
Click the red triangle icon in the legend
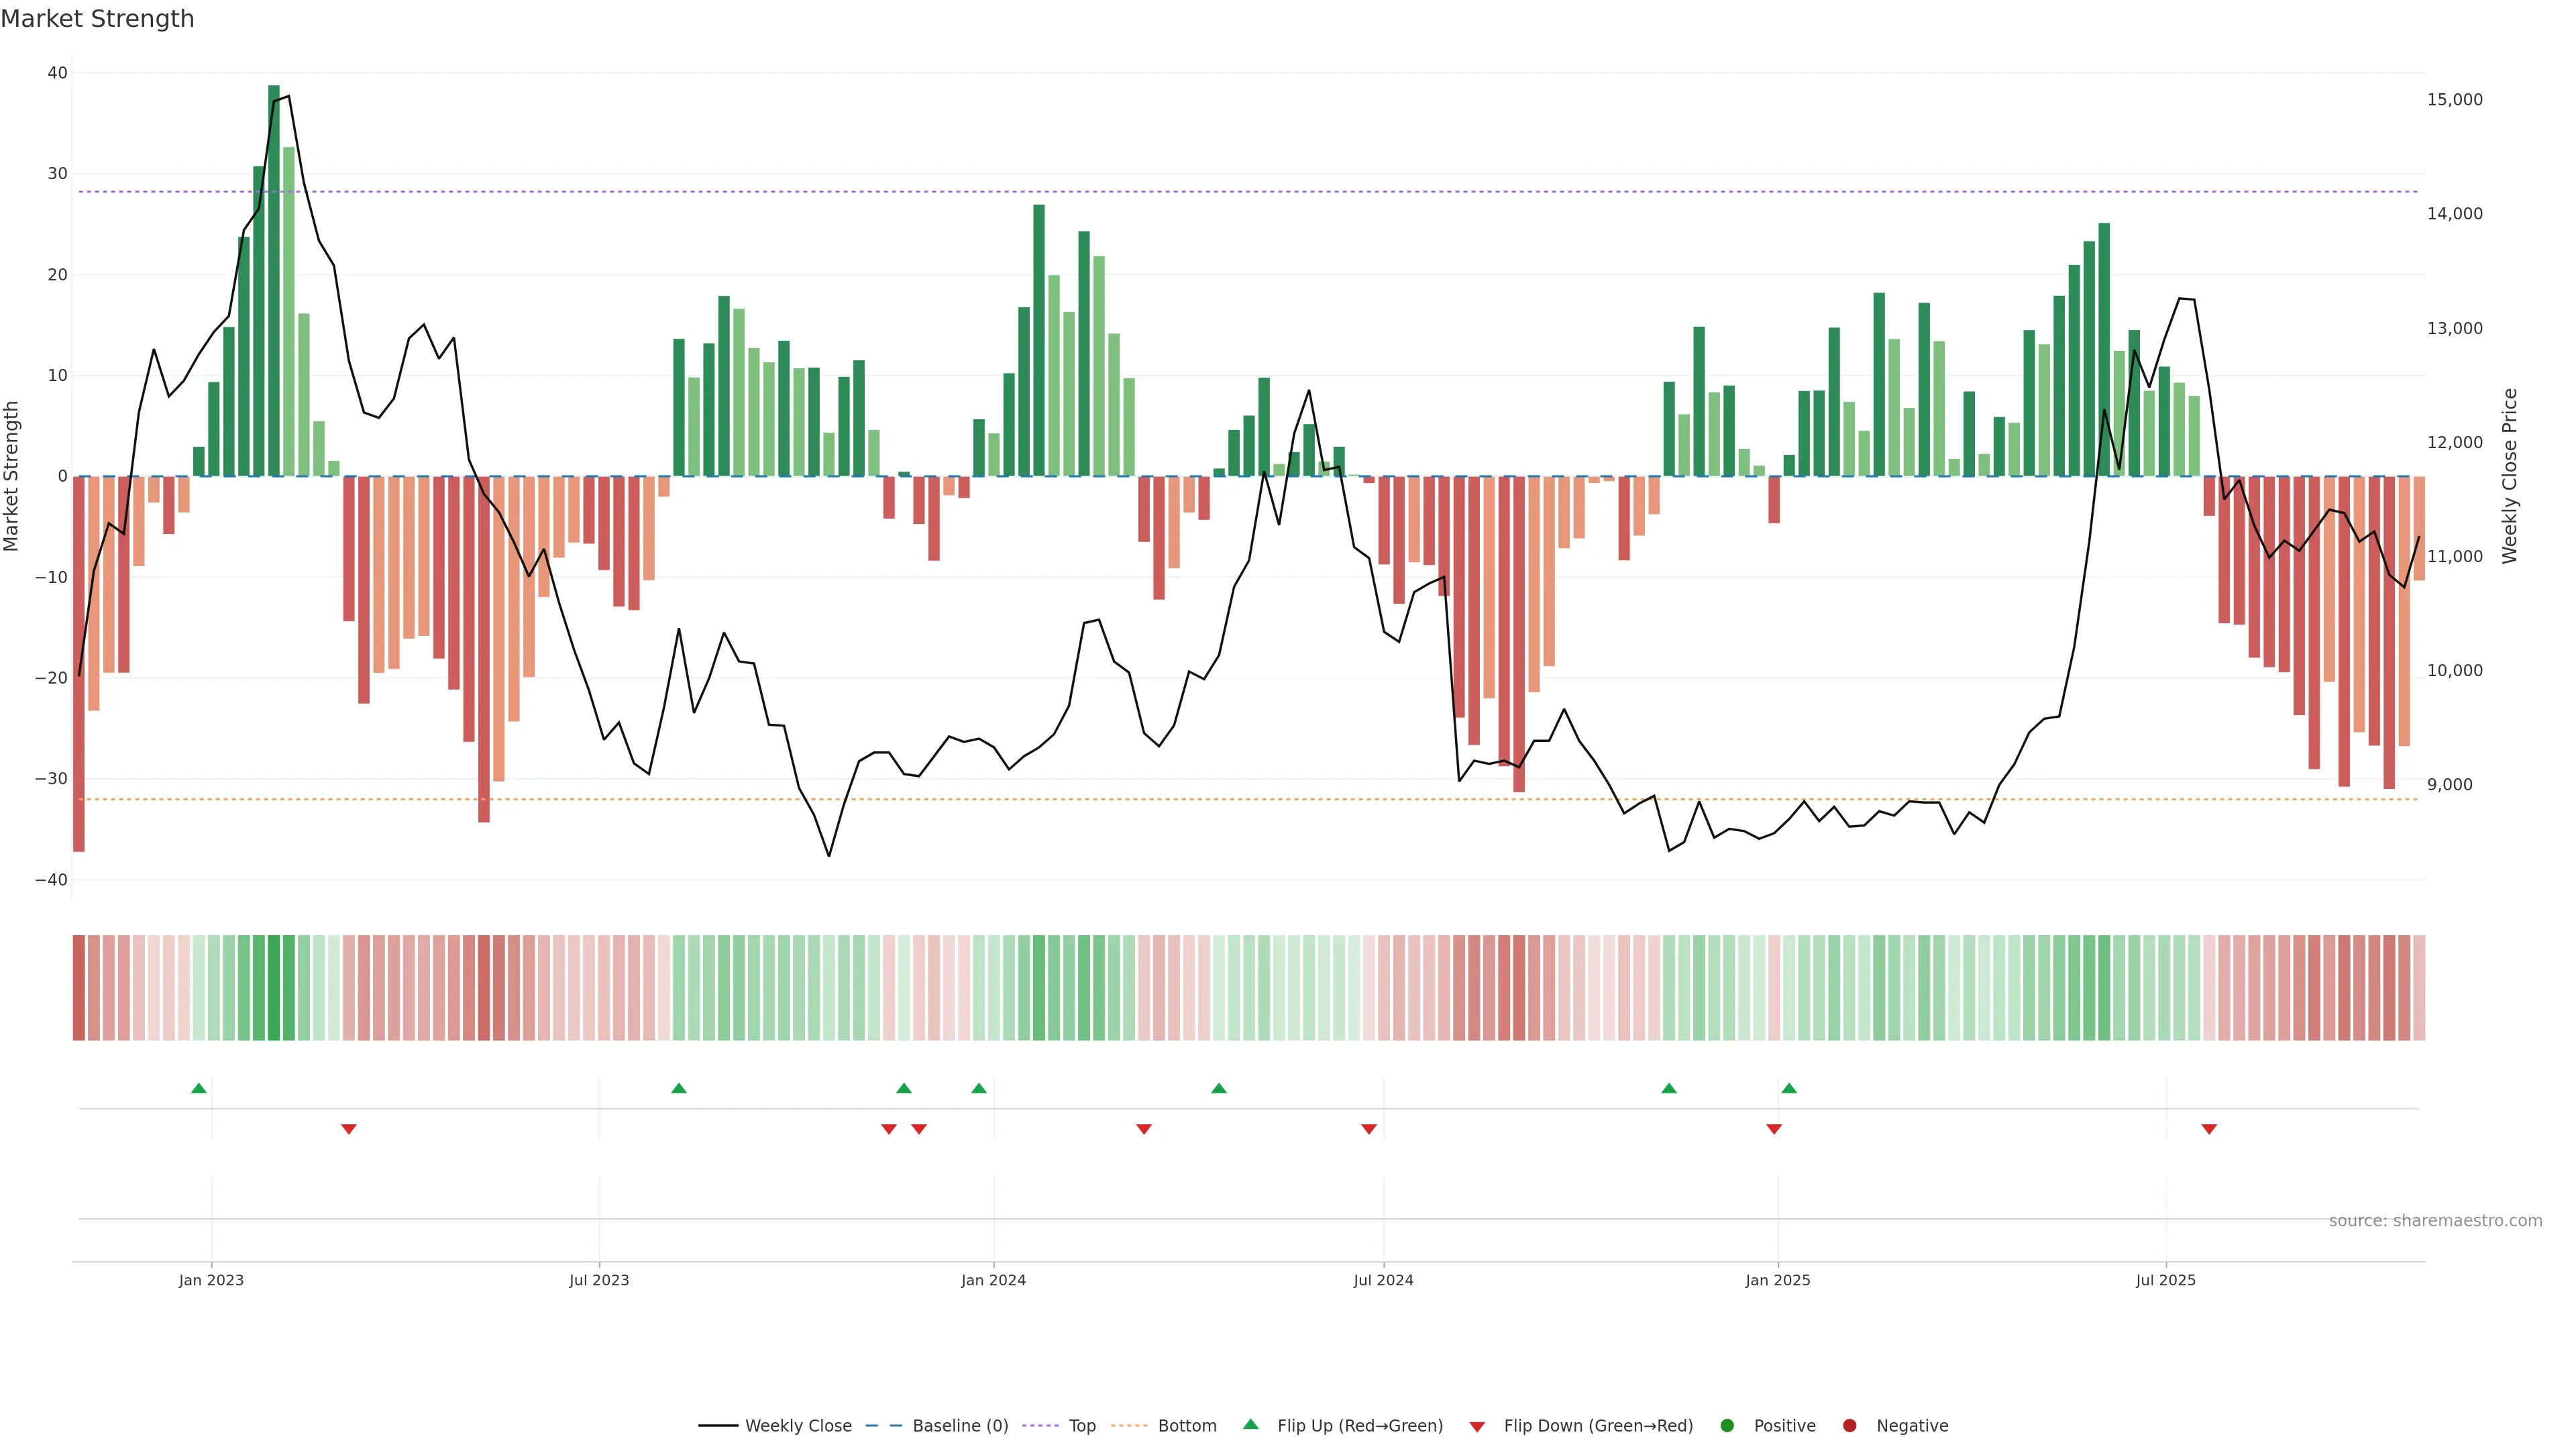pos(1477,1427)
